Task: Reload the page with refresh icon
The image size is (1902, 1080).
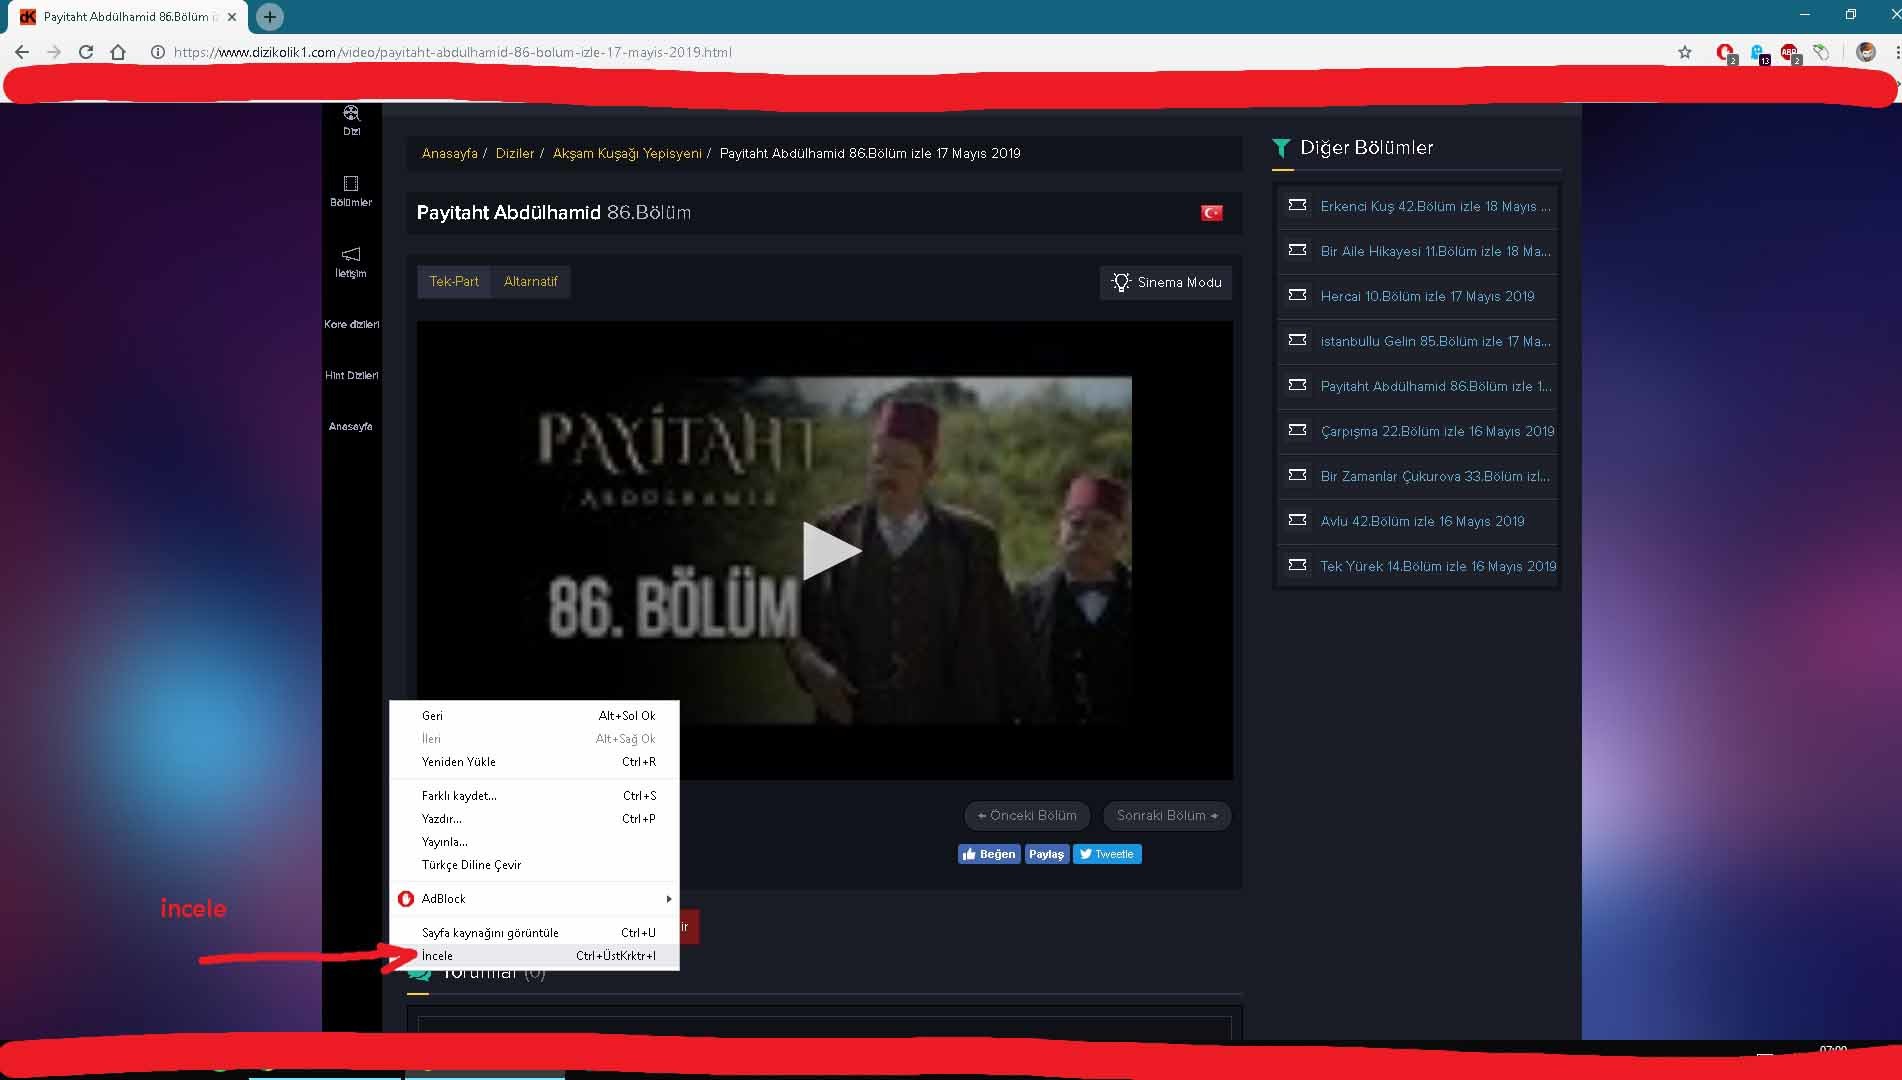Action: (x=86, y=52)
